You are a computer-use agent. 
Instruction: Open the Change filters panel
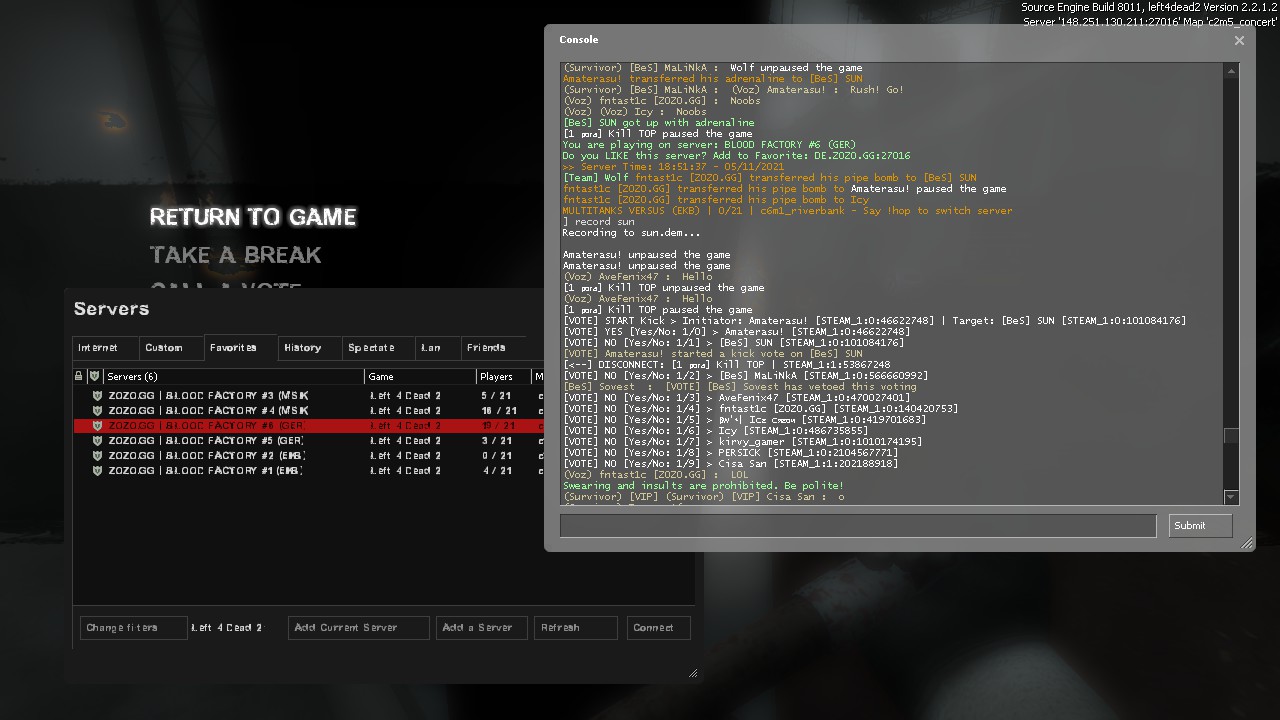(133, 628)
